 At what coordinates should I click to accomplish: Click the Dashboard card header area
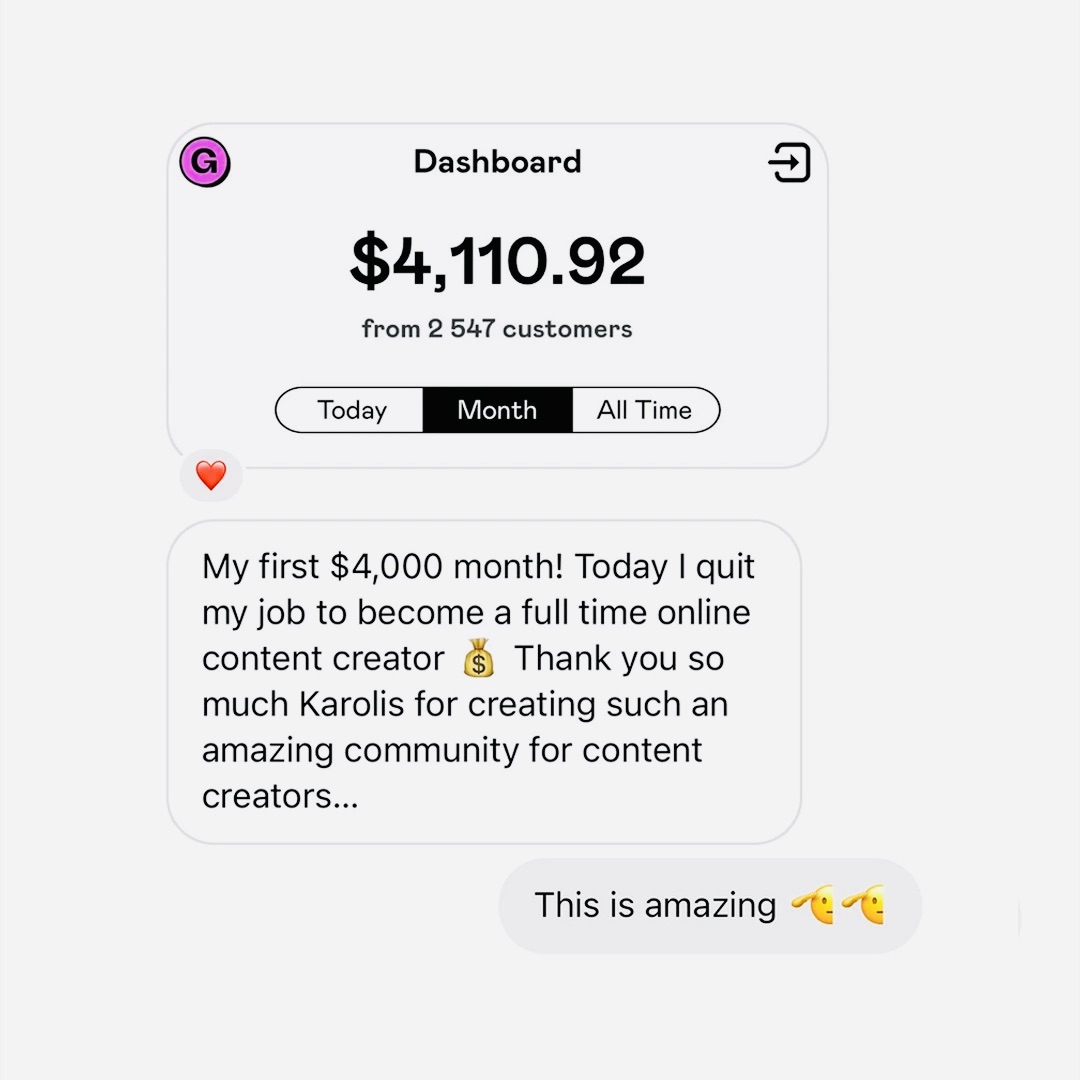[x=497, y=162]
